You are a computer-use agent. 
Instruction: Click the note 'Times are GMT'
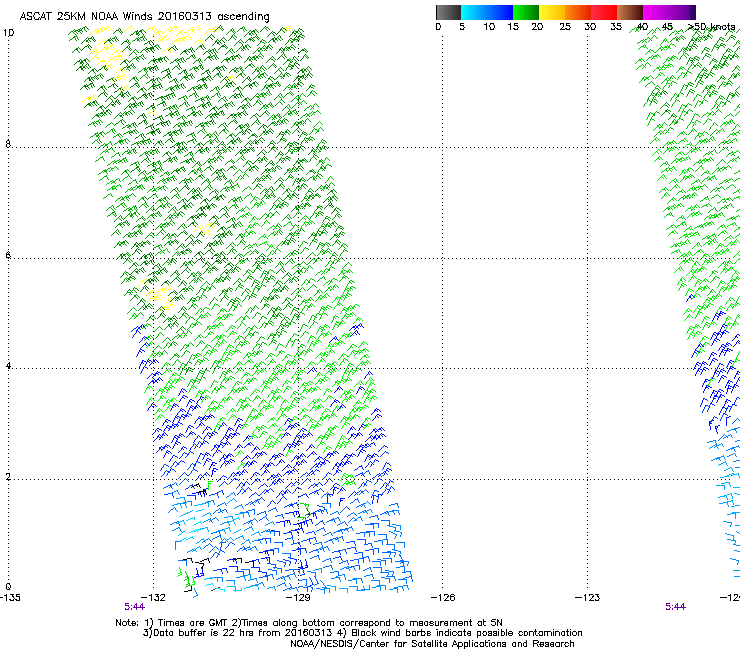[x=193, y=623]
